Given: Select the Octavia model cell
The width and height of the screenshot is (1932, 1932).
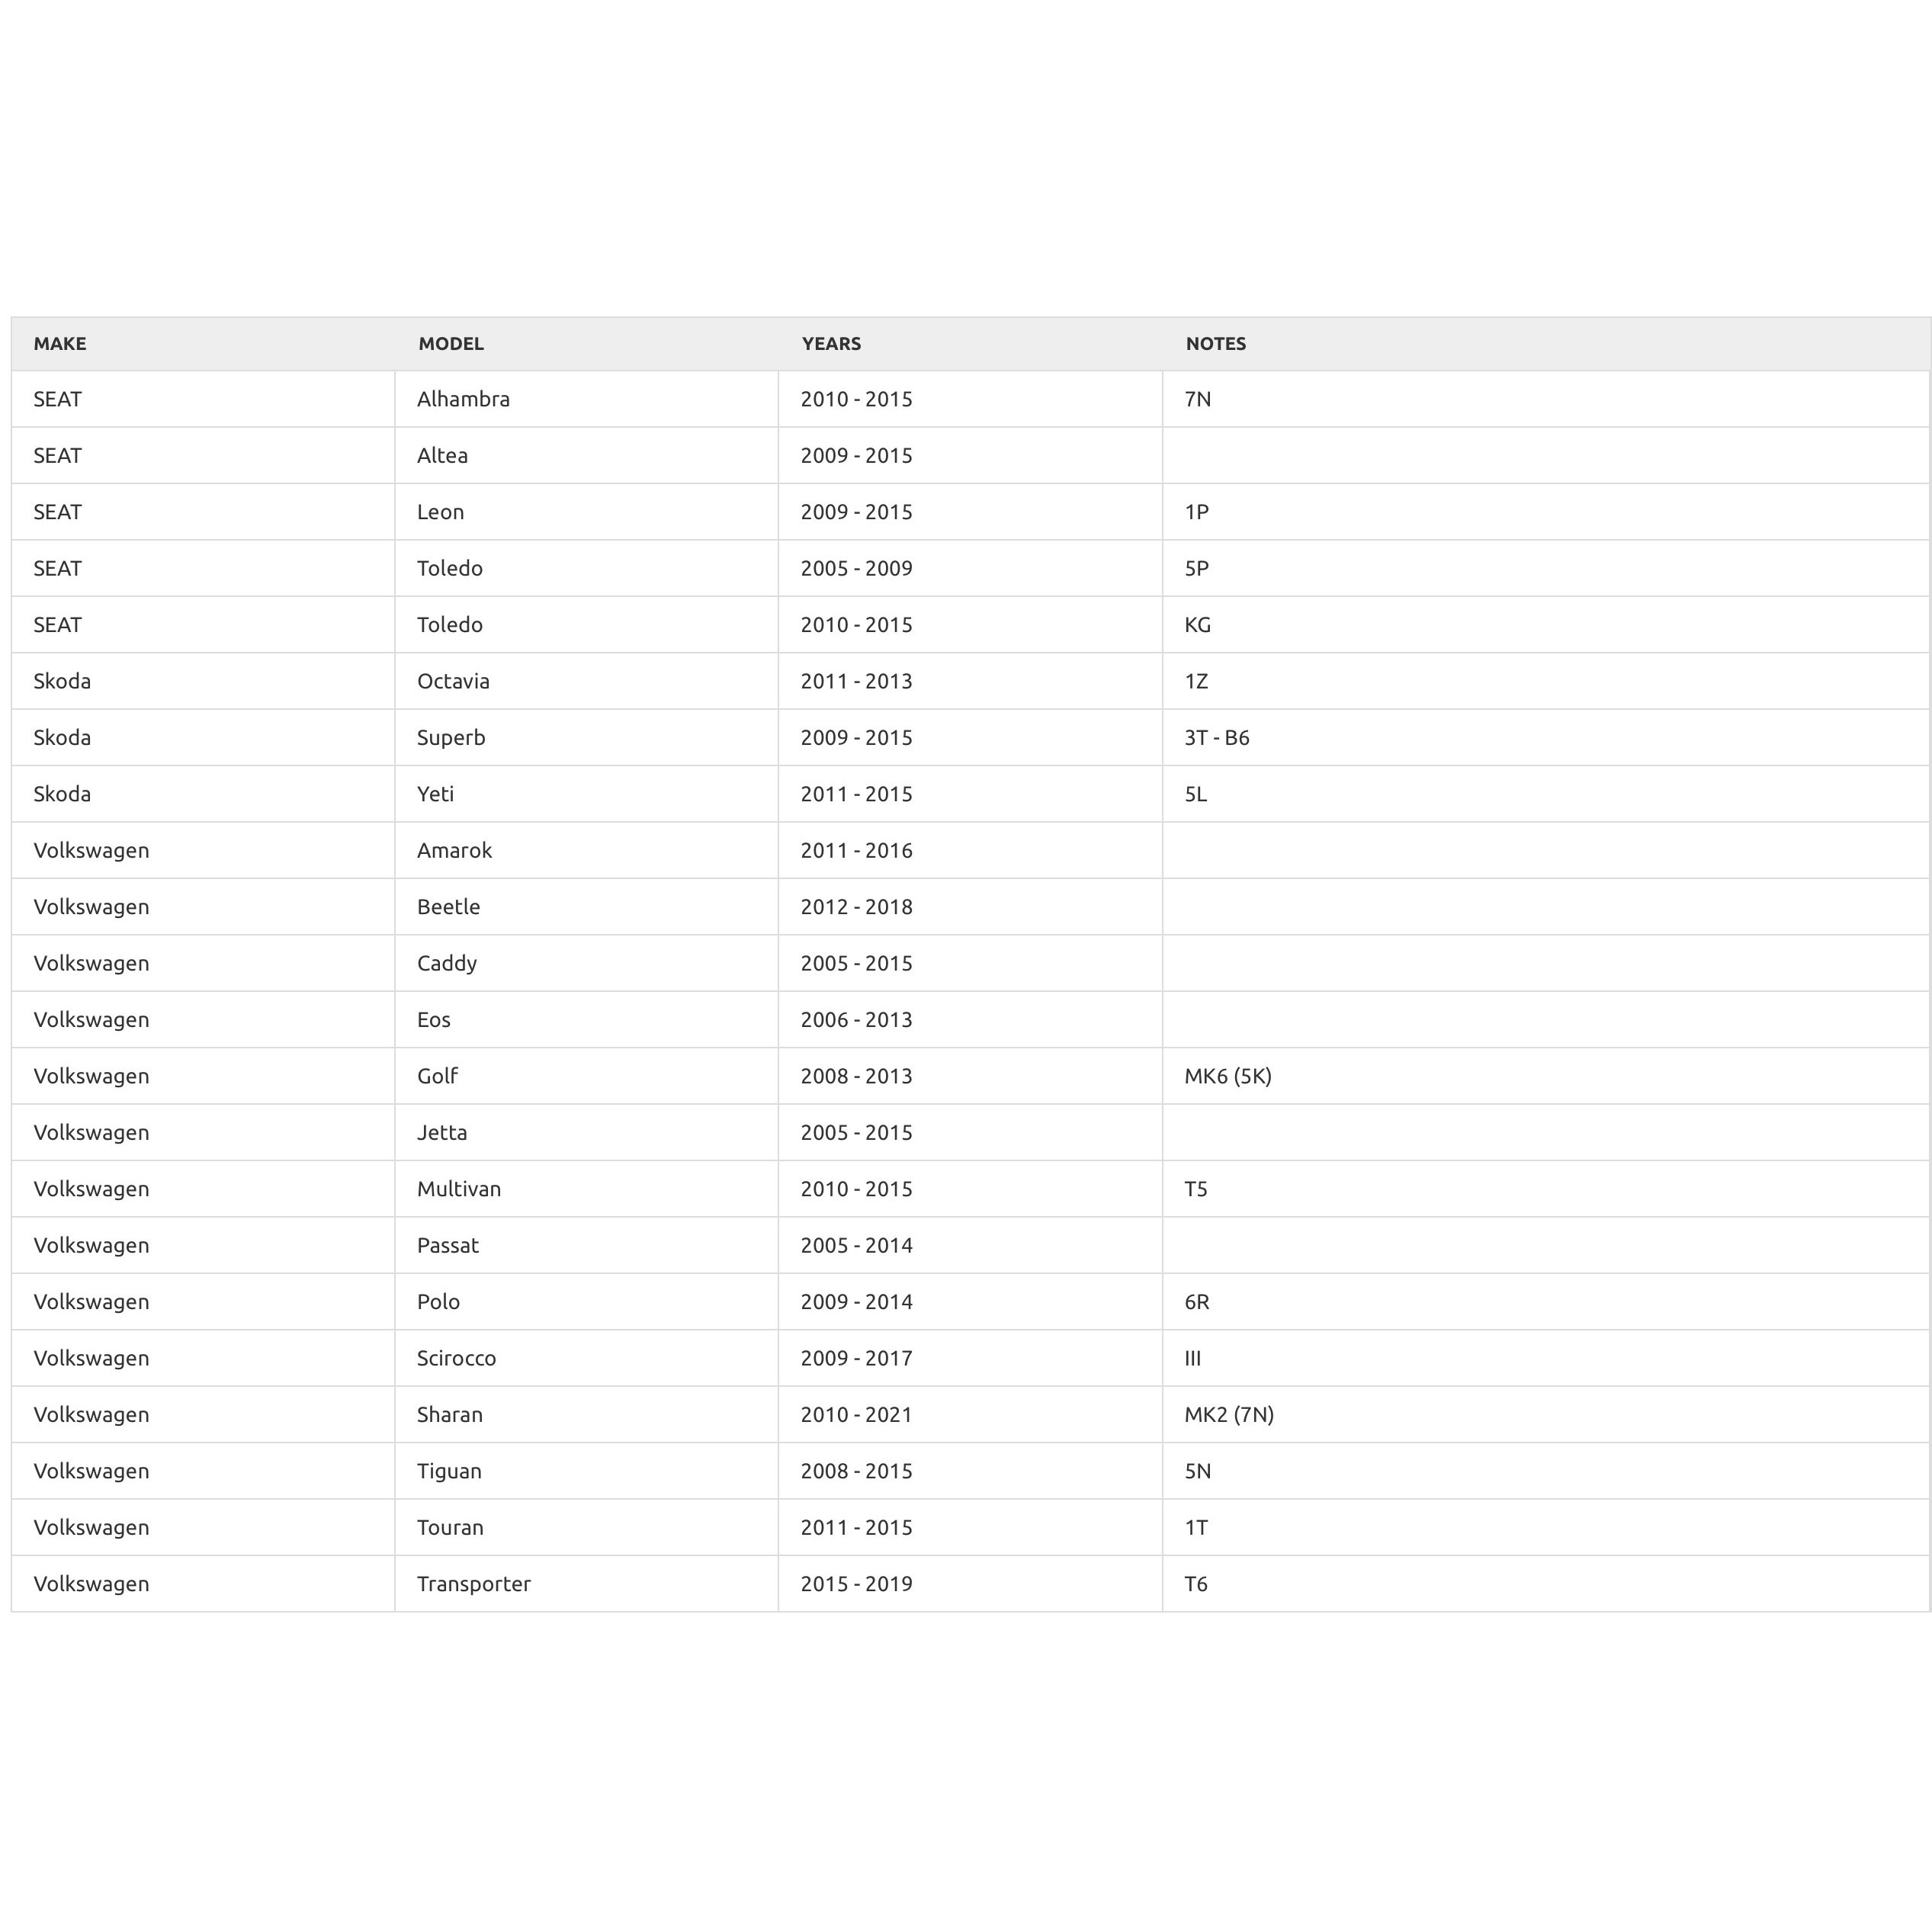Looking at the screenshot, I should tap(453, 682).
